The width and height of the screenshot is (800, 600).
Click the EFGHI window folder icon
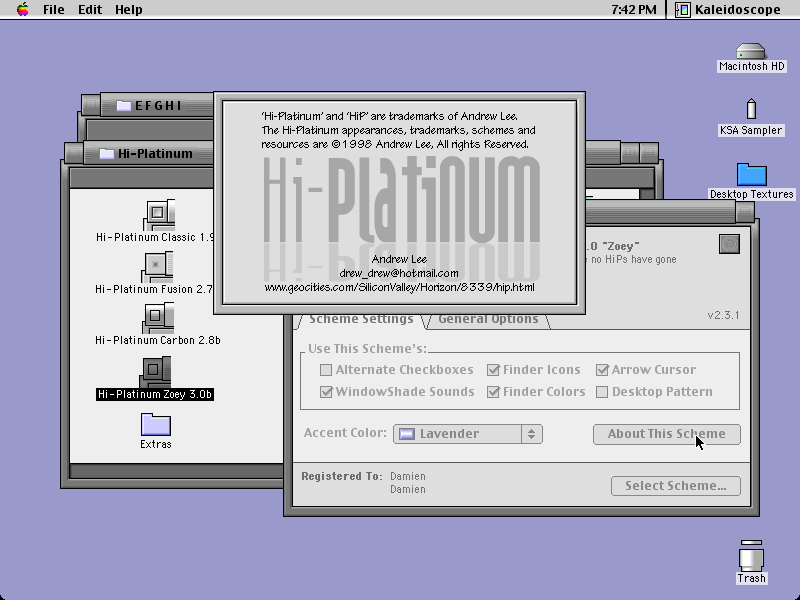[x=123, y=106]
